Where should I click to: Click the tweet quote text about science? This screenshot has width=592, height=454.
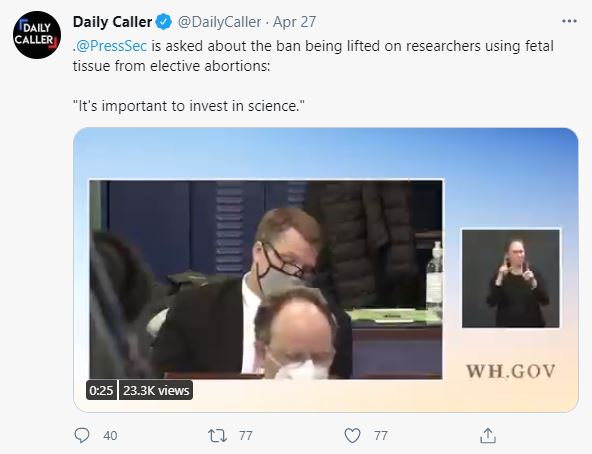[188, 106]
